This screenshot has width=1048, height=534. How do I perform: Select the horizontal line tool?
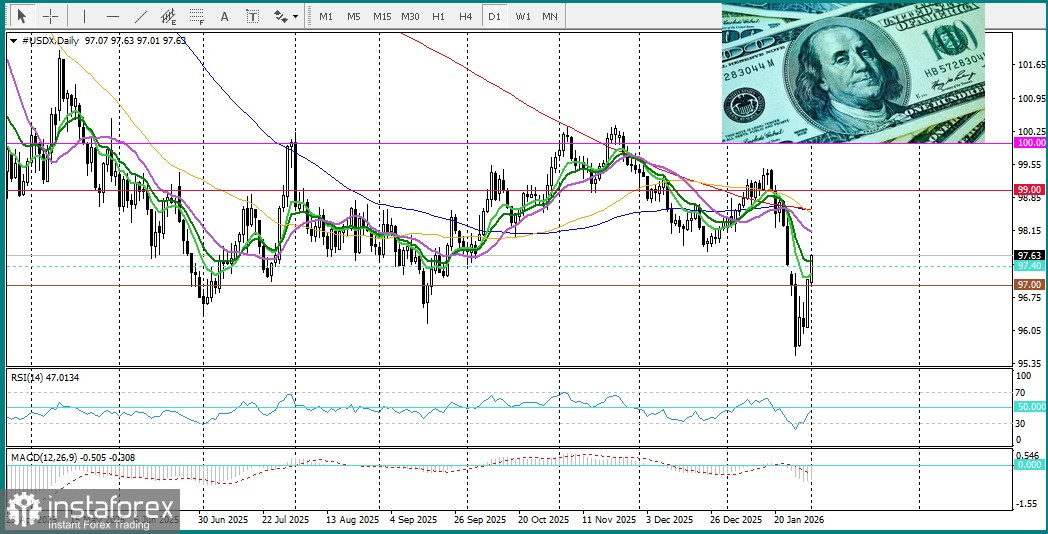point(112,16)
